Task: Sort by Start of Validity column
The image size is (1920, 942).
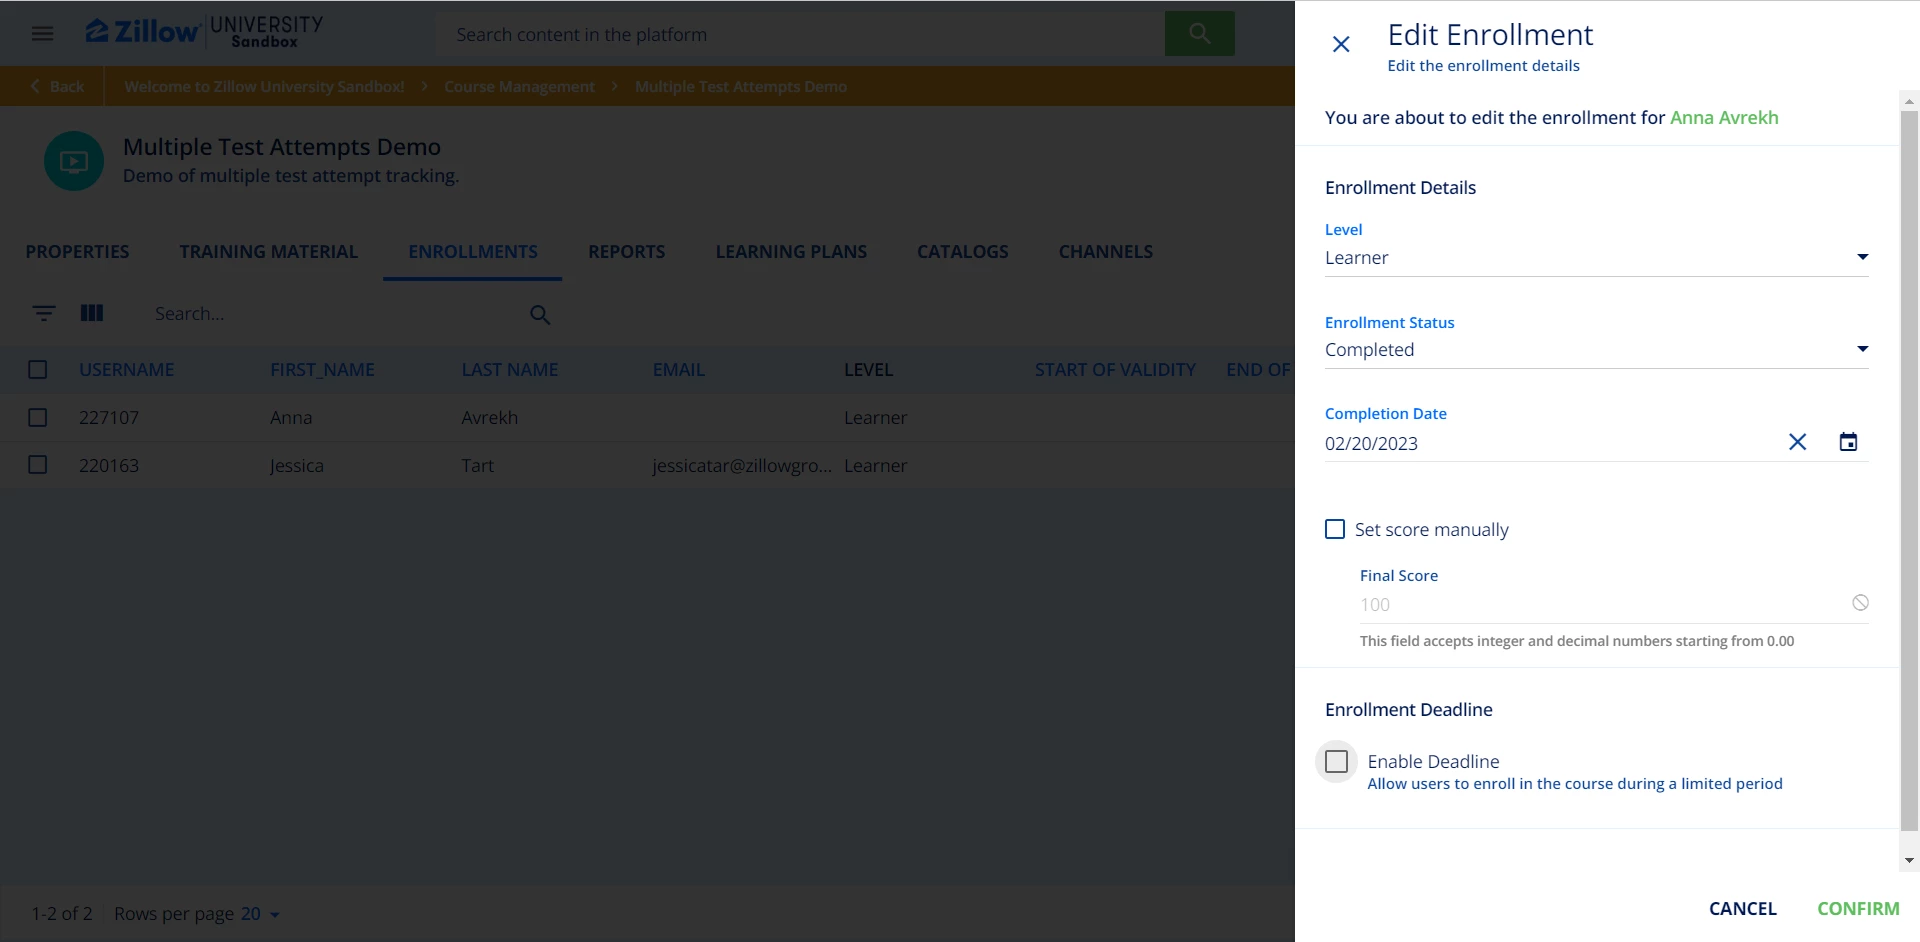Action: pyautogui.click(x=1115, y=370)
